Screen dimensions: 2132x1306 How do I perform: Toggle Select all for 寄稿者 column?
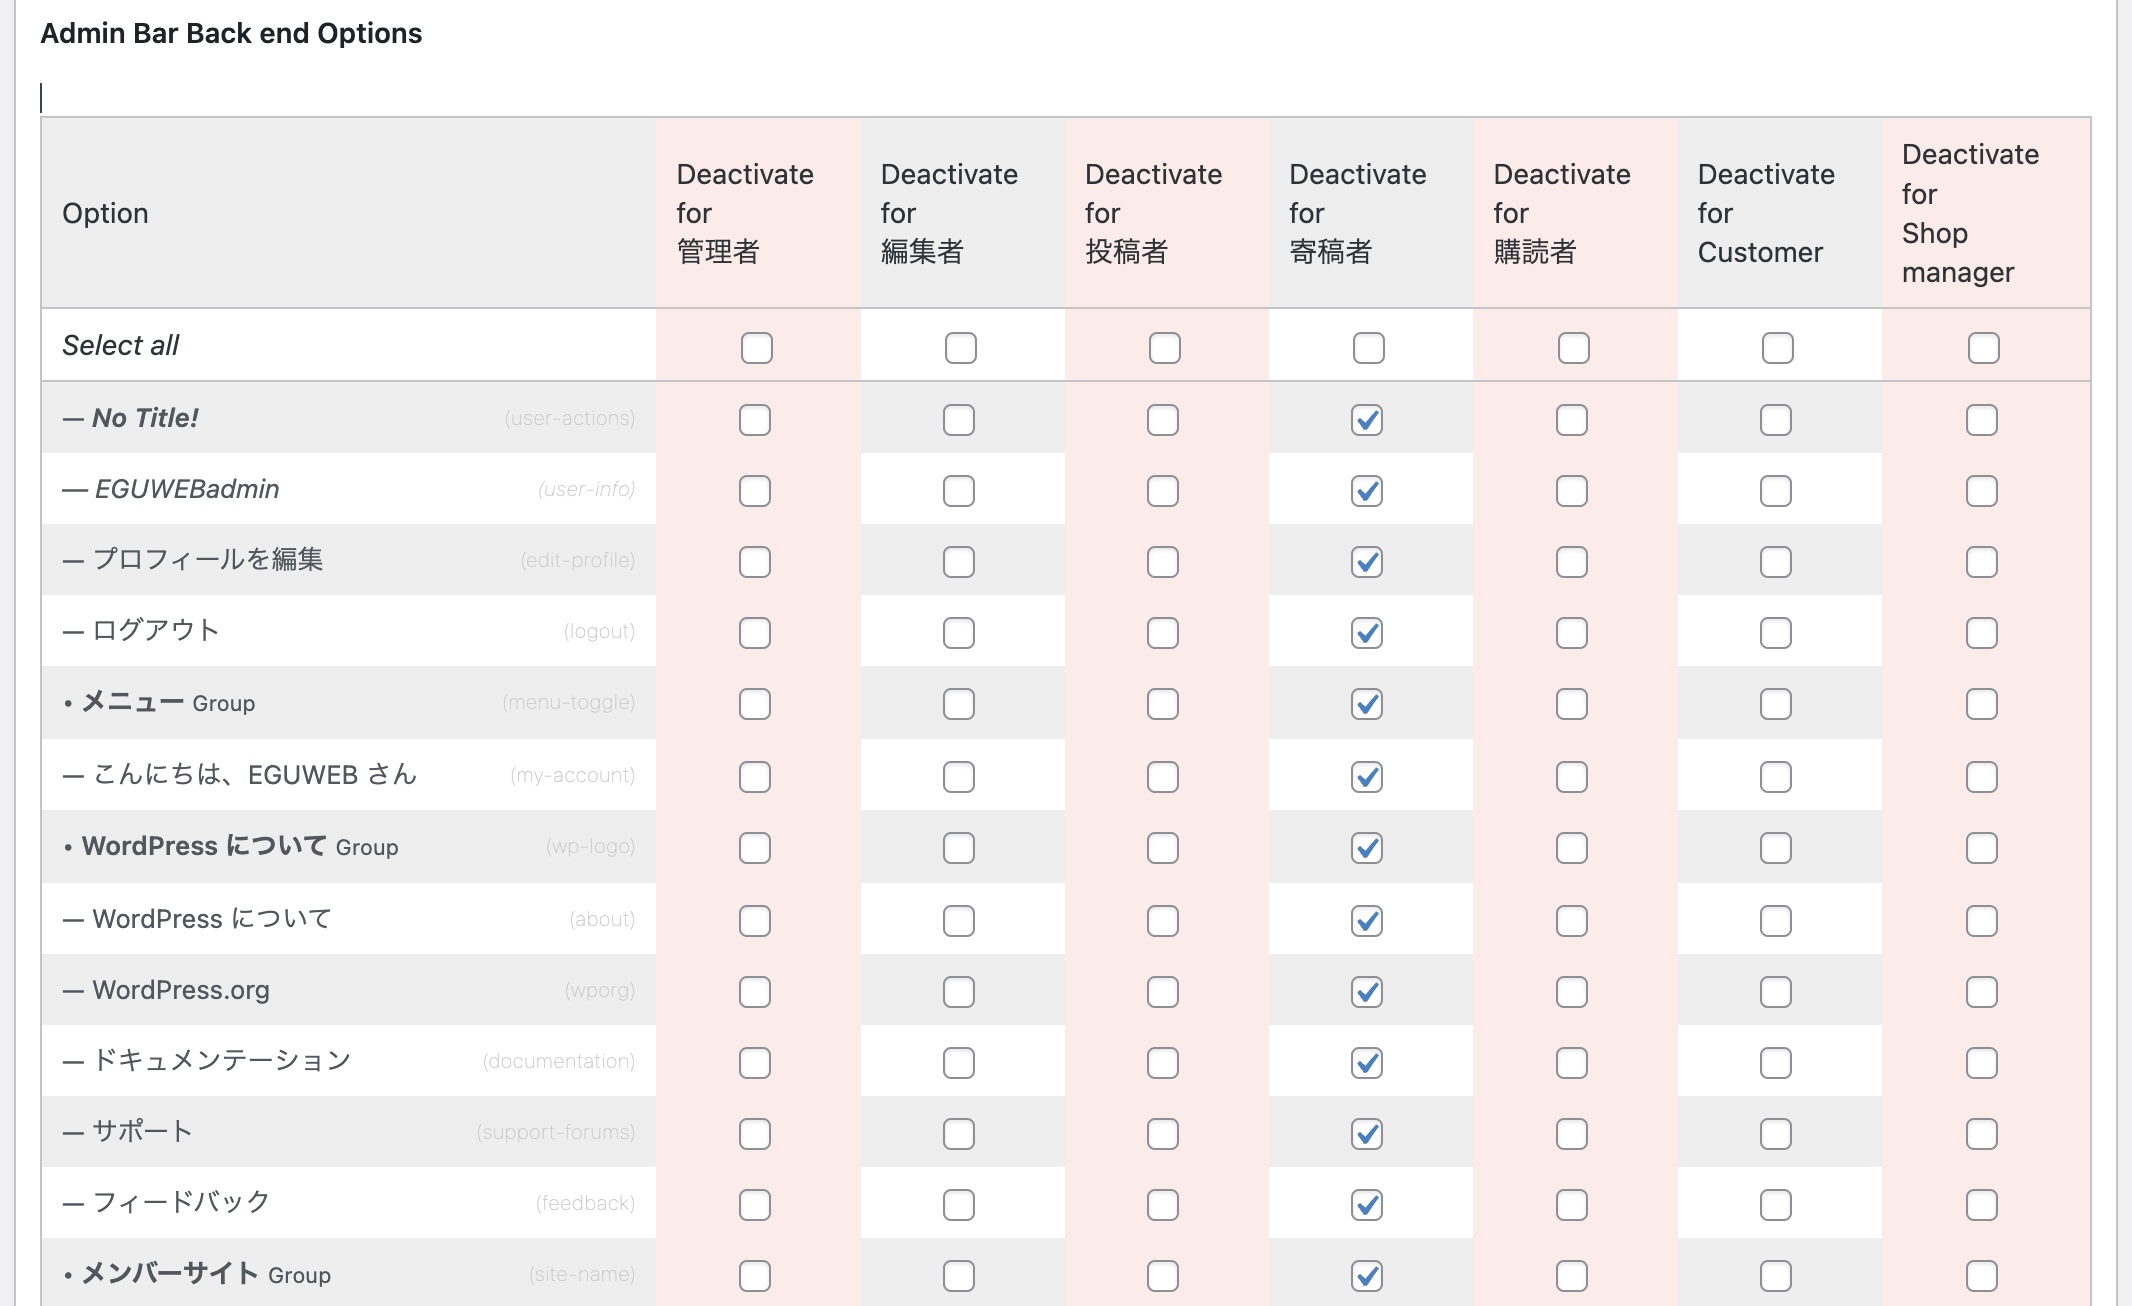[x=1368, y=348]
